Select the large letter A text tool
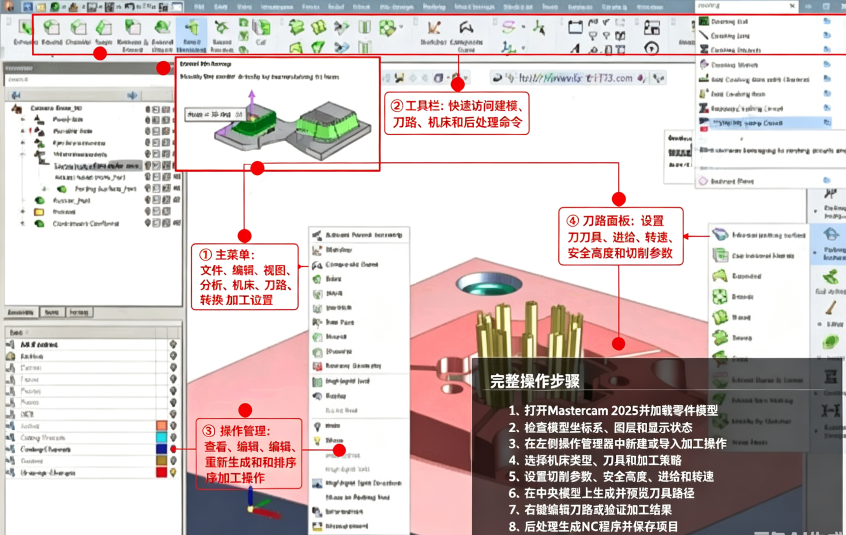This screenshot has height=535, width=846. point(575,49)
